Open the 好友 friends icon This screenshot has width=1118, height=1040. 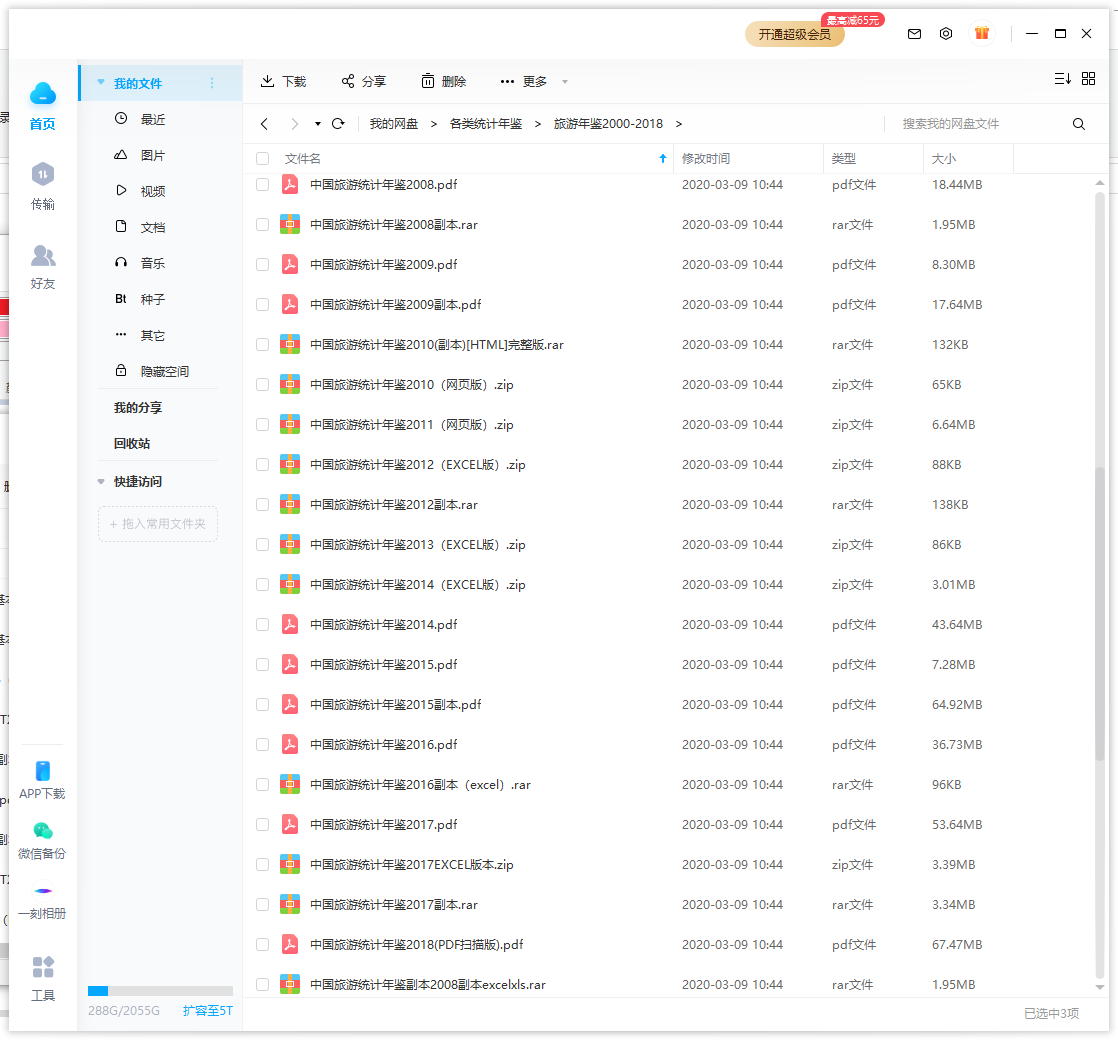click(43, 255)
